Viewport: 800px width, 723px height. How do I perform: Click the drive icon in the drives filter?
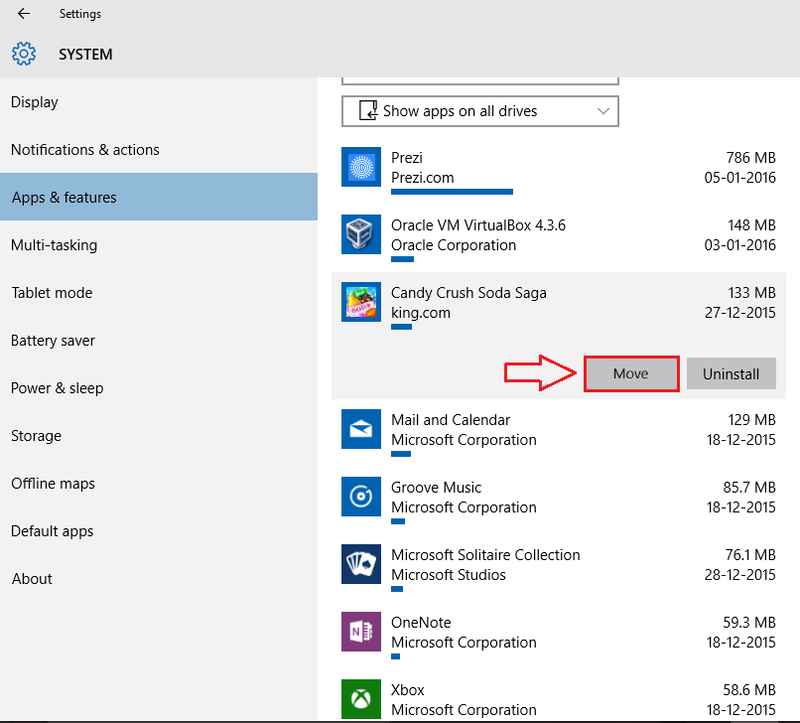click(368, 111)
